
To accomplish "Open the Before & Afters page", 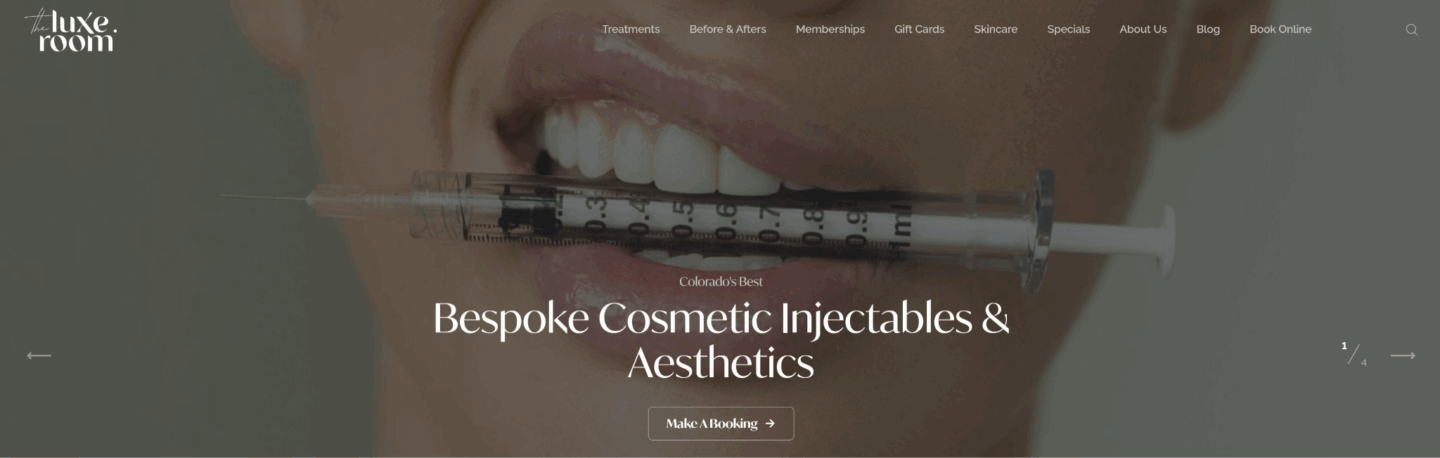I will coord(728,29).
